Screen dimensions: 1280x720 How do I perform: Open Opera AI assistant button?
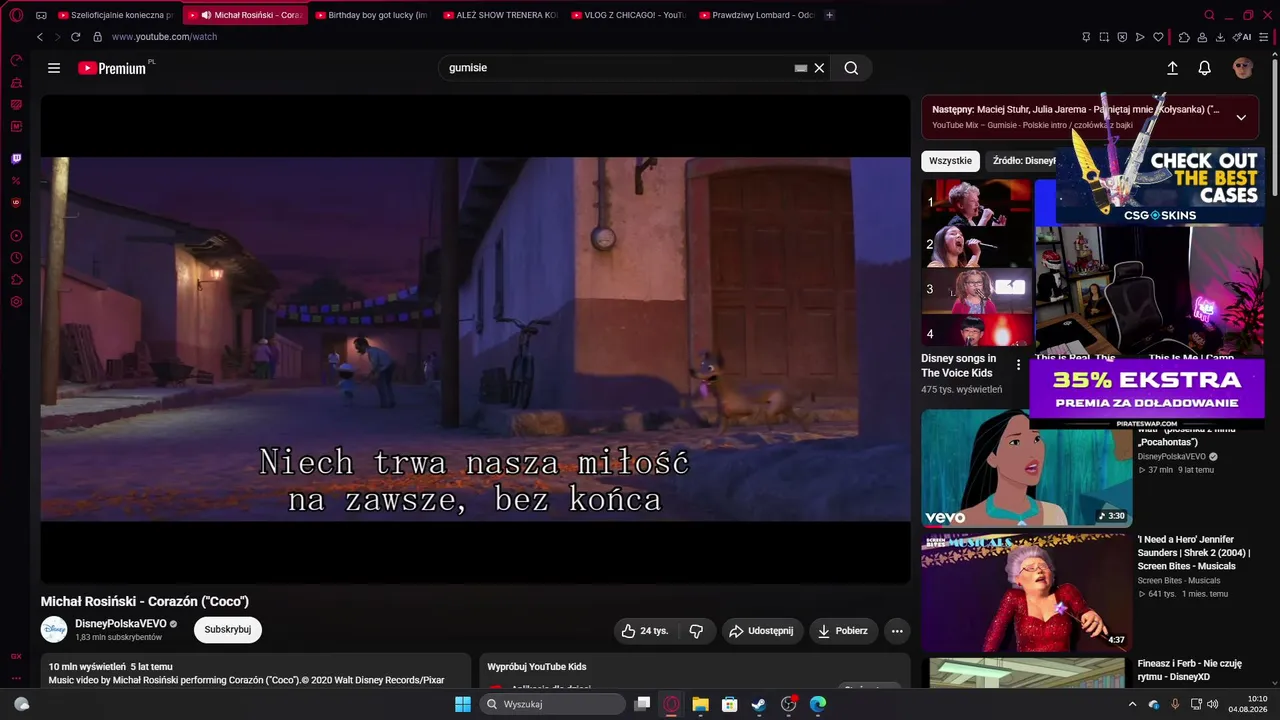1242,37
